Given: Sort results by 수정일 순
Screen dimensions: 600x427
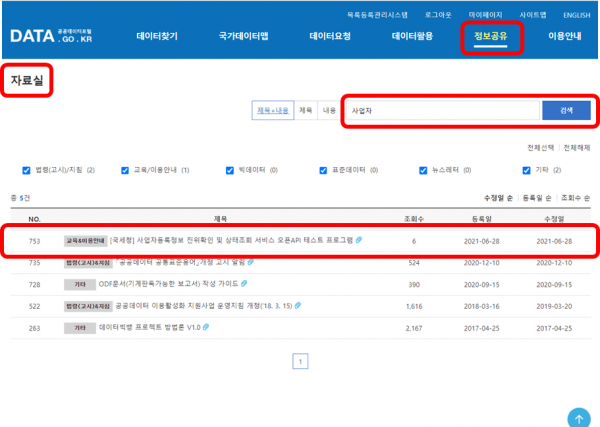Looking at the screenshot, I should pos(497,198).
